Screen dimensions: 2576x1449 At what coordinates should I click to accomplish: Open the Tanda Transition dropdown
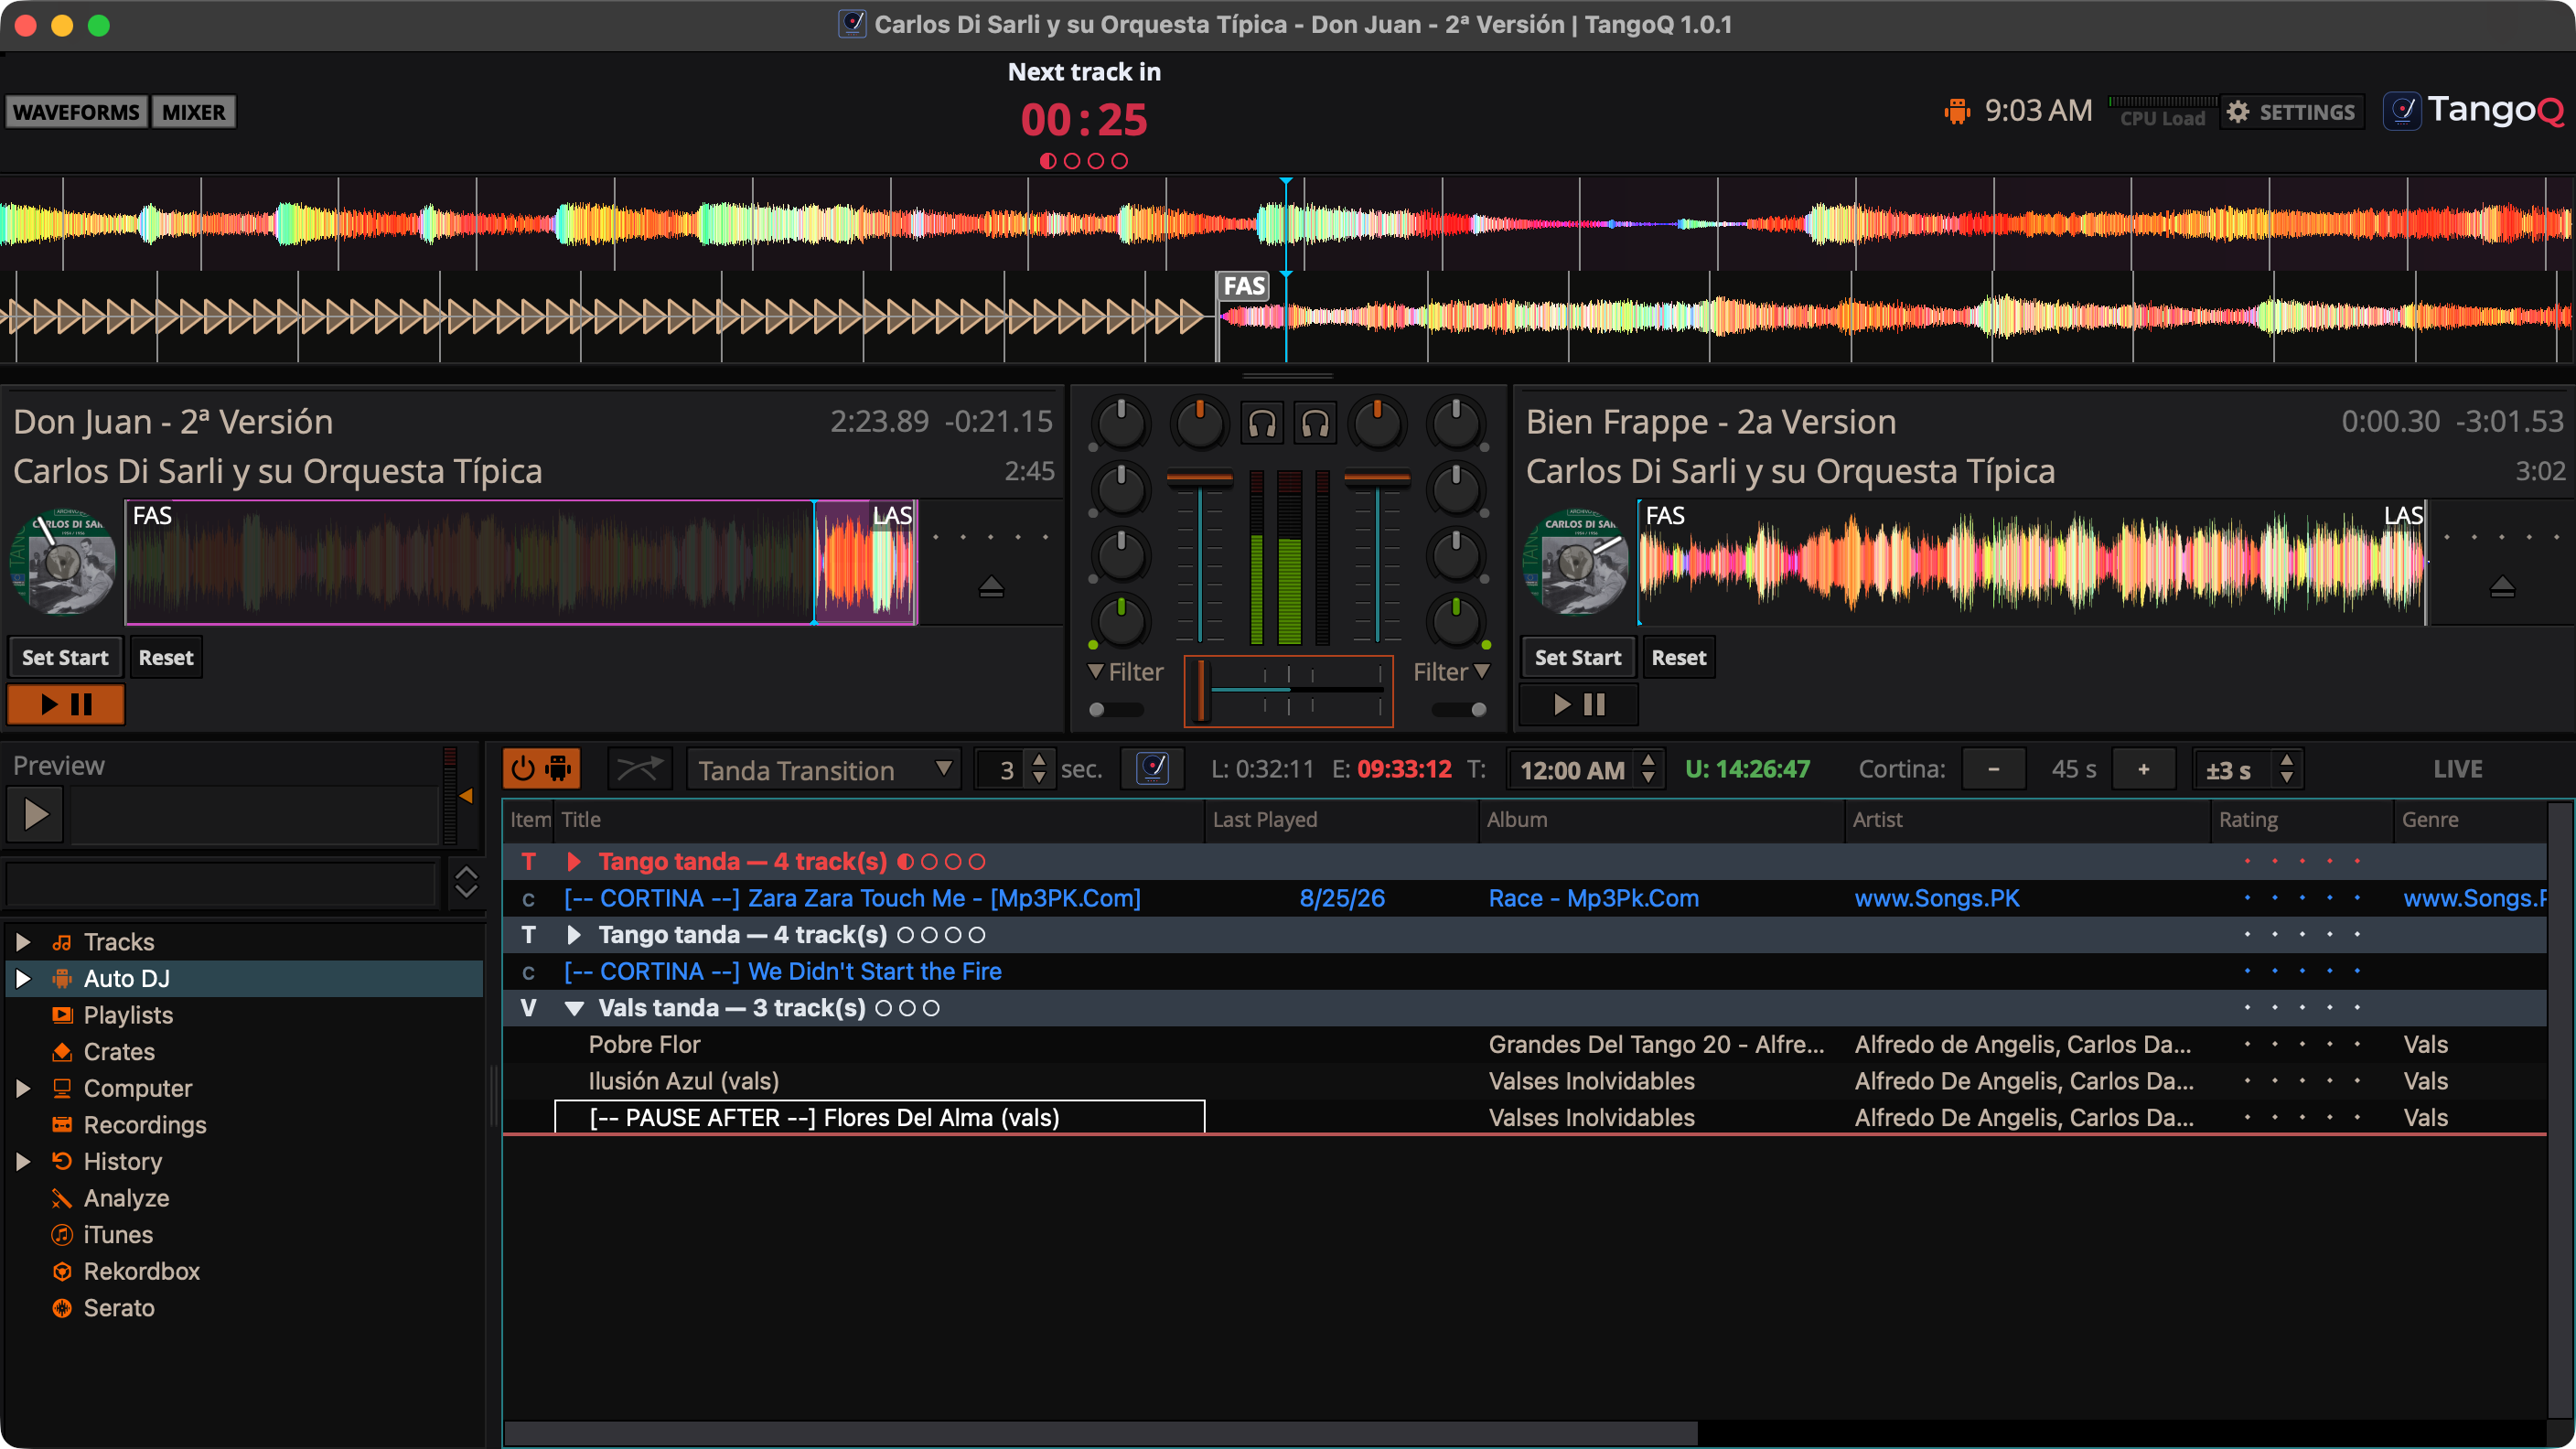tap(823, 769)
